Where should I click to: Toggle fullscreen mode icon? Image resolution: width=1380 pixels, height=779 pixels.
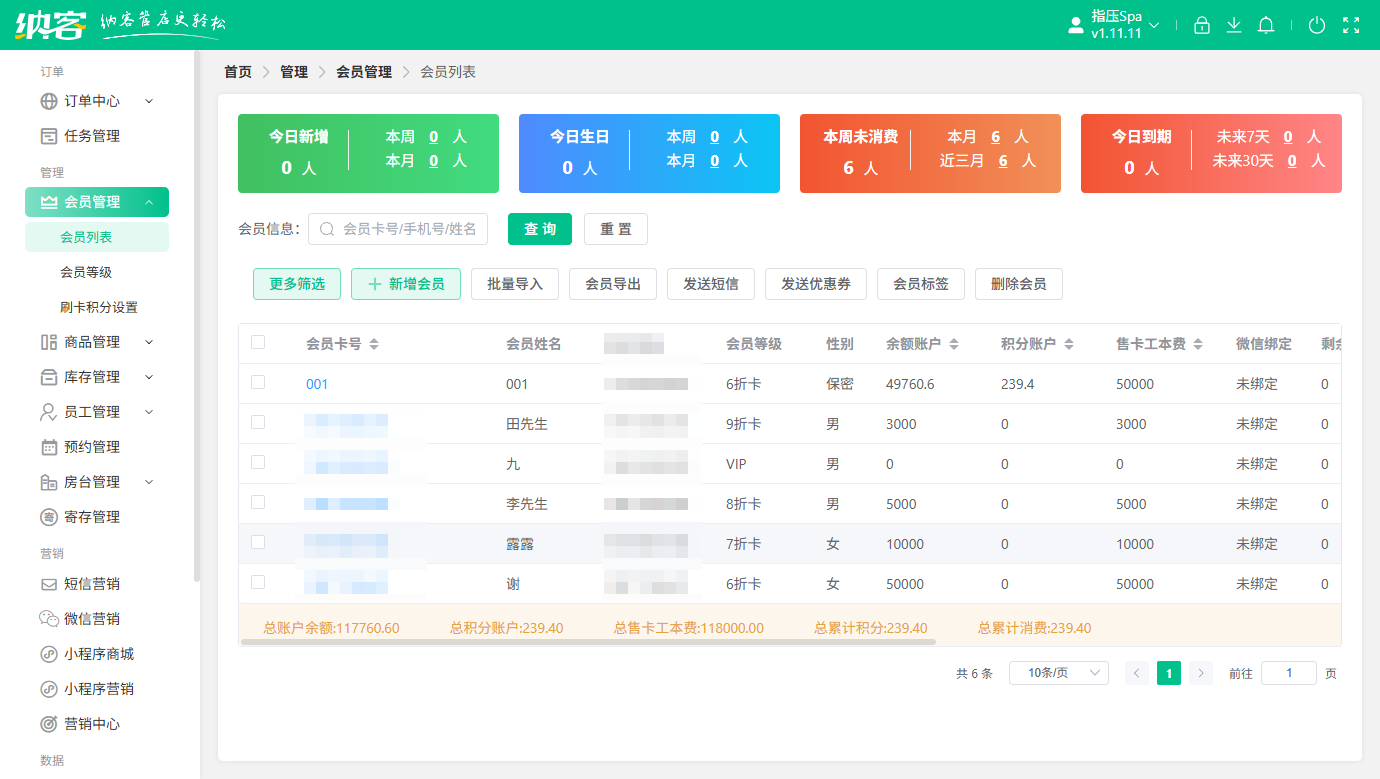pyautogui.click(x=1351, y=26)
